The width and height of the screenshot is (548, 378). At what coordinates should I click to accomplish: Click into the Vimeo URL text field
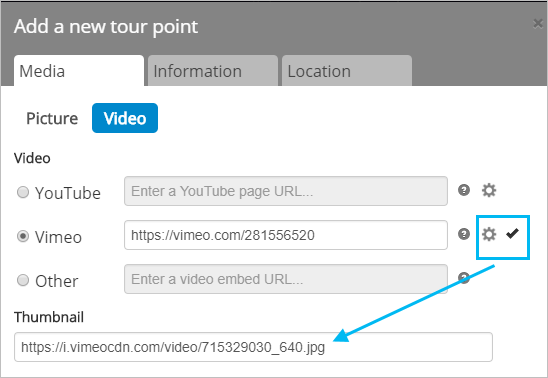(x=286, y=235)
